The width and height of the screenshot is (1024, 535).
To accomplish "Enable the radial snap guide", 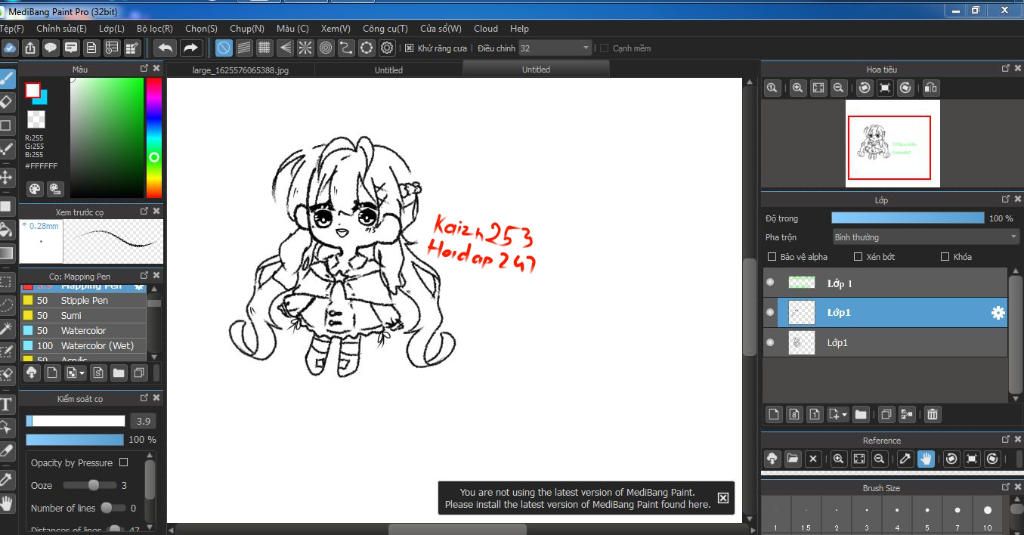I will click(x=305, y=48).
